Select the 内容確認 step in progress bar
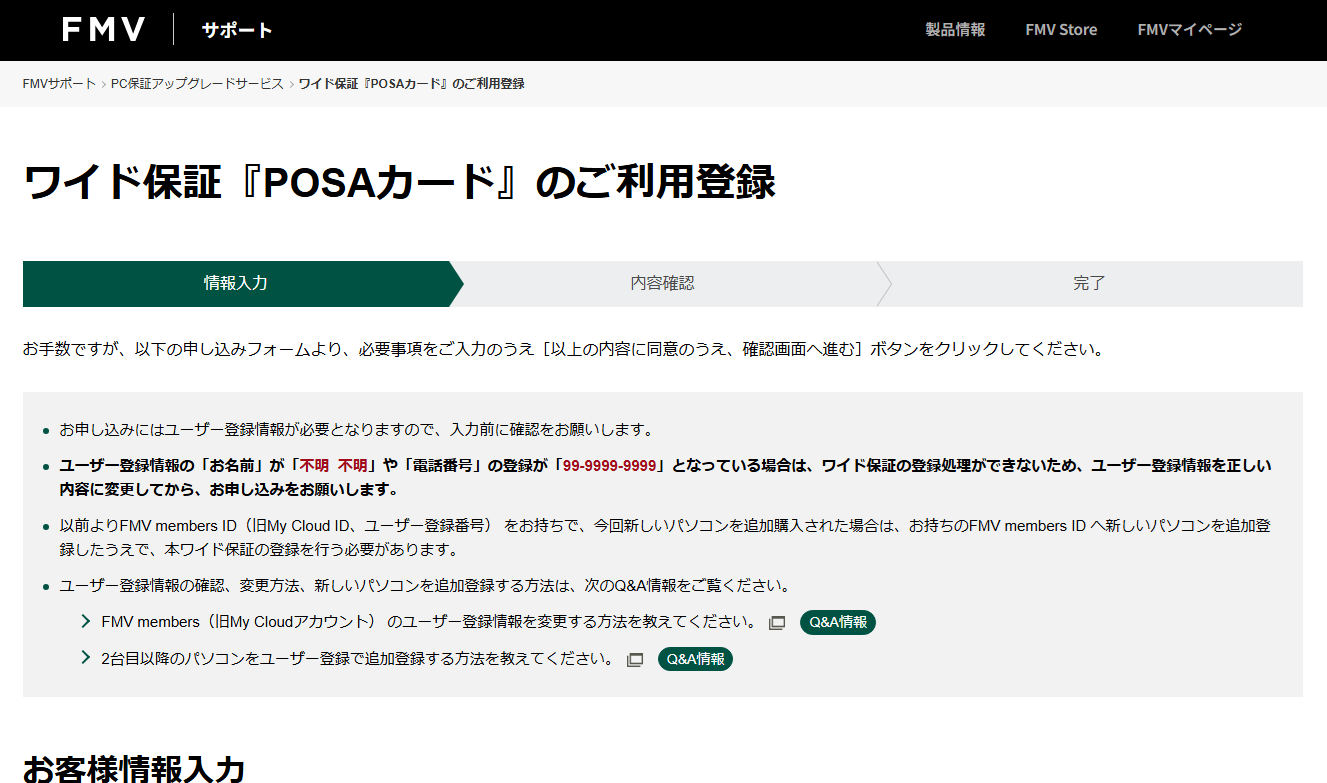 (662, 283)
